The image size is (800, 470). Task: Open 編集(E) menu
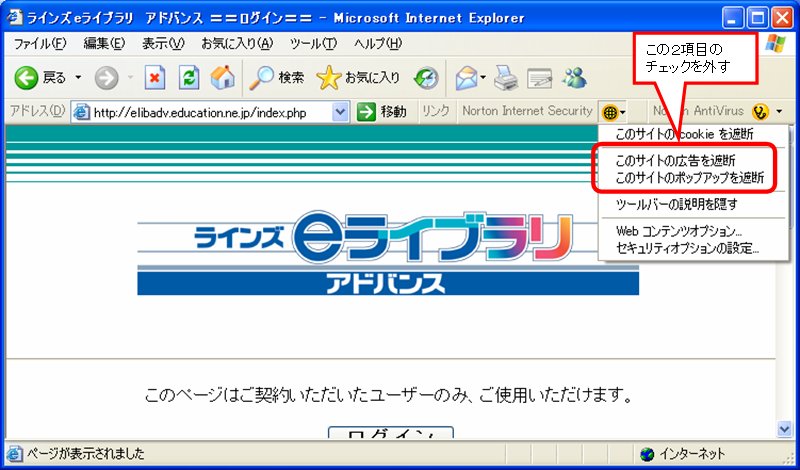click(104, 44)
